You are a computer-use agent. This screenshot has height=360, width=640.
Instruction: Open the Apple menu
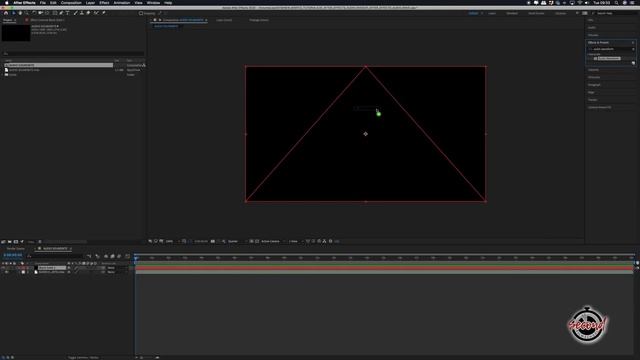[6, 2]
